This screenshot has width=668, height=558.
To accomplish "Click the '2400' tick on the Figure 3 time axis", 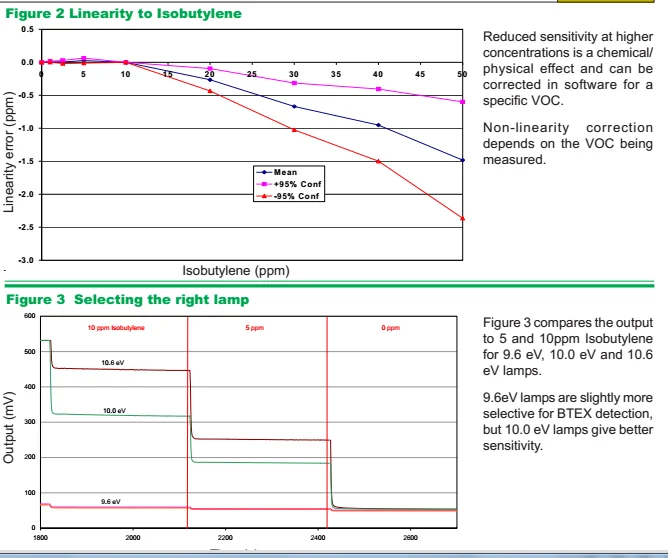I will [x=318, y=538].
